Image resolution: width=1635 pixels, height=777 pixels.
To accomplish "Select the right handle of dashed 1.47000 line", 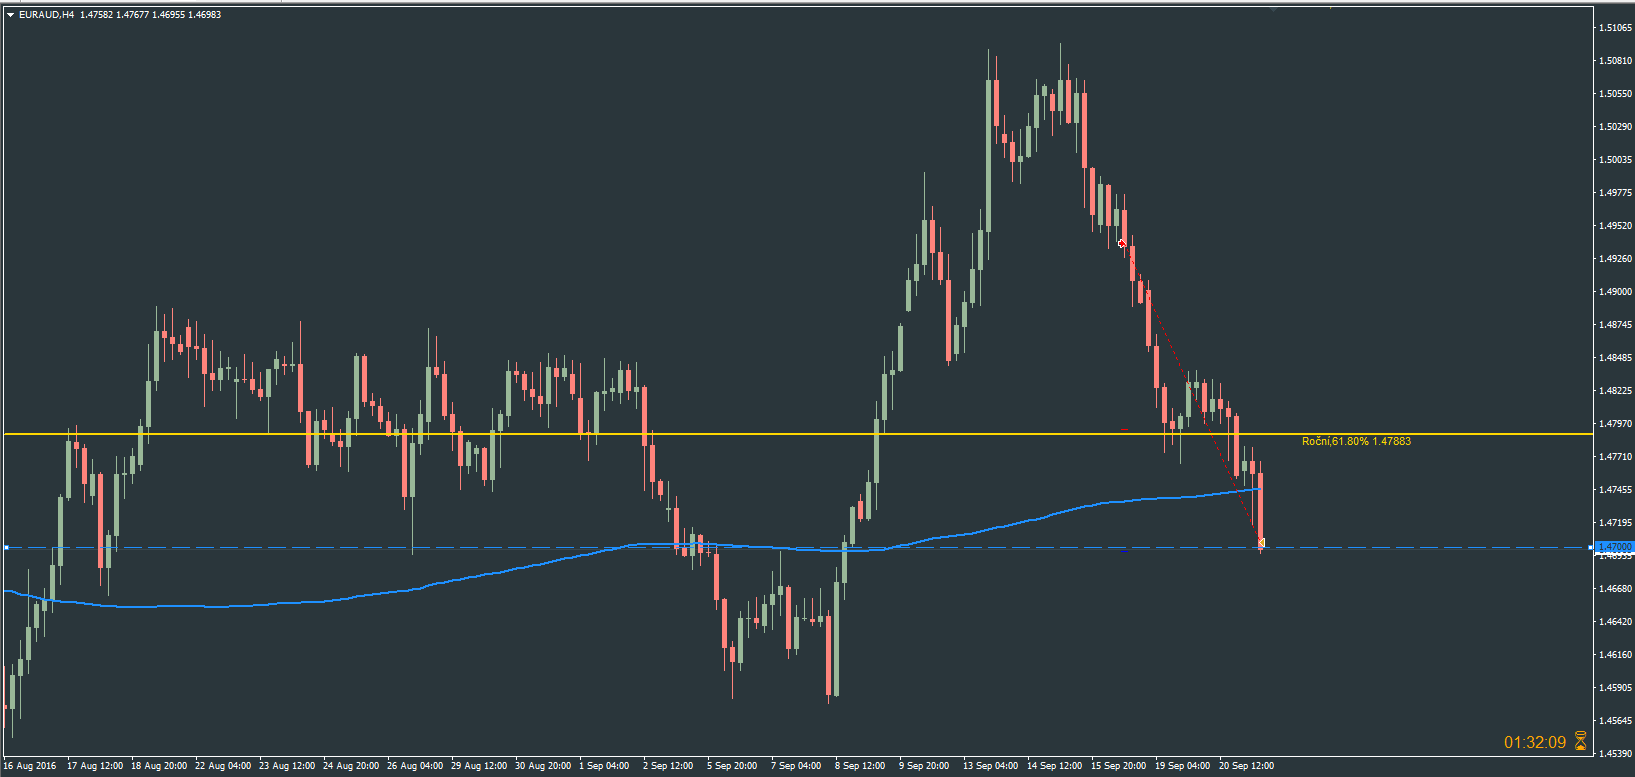I will pos(1591,547).
